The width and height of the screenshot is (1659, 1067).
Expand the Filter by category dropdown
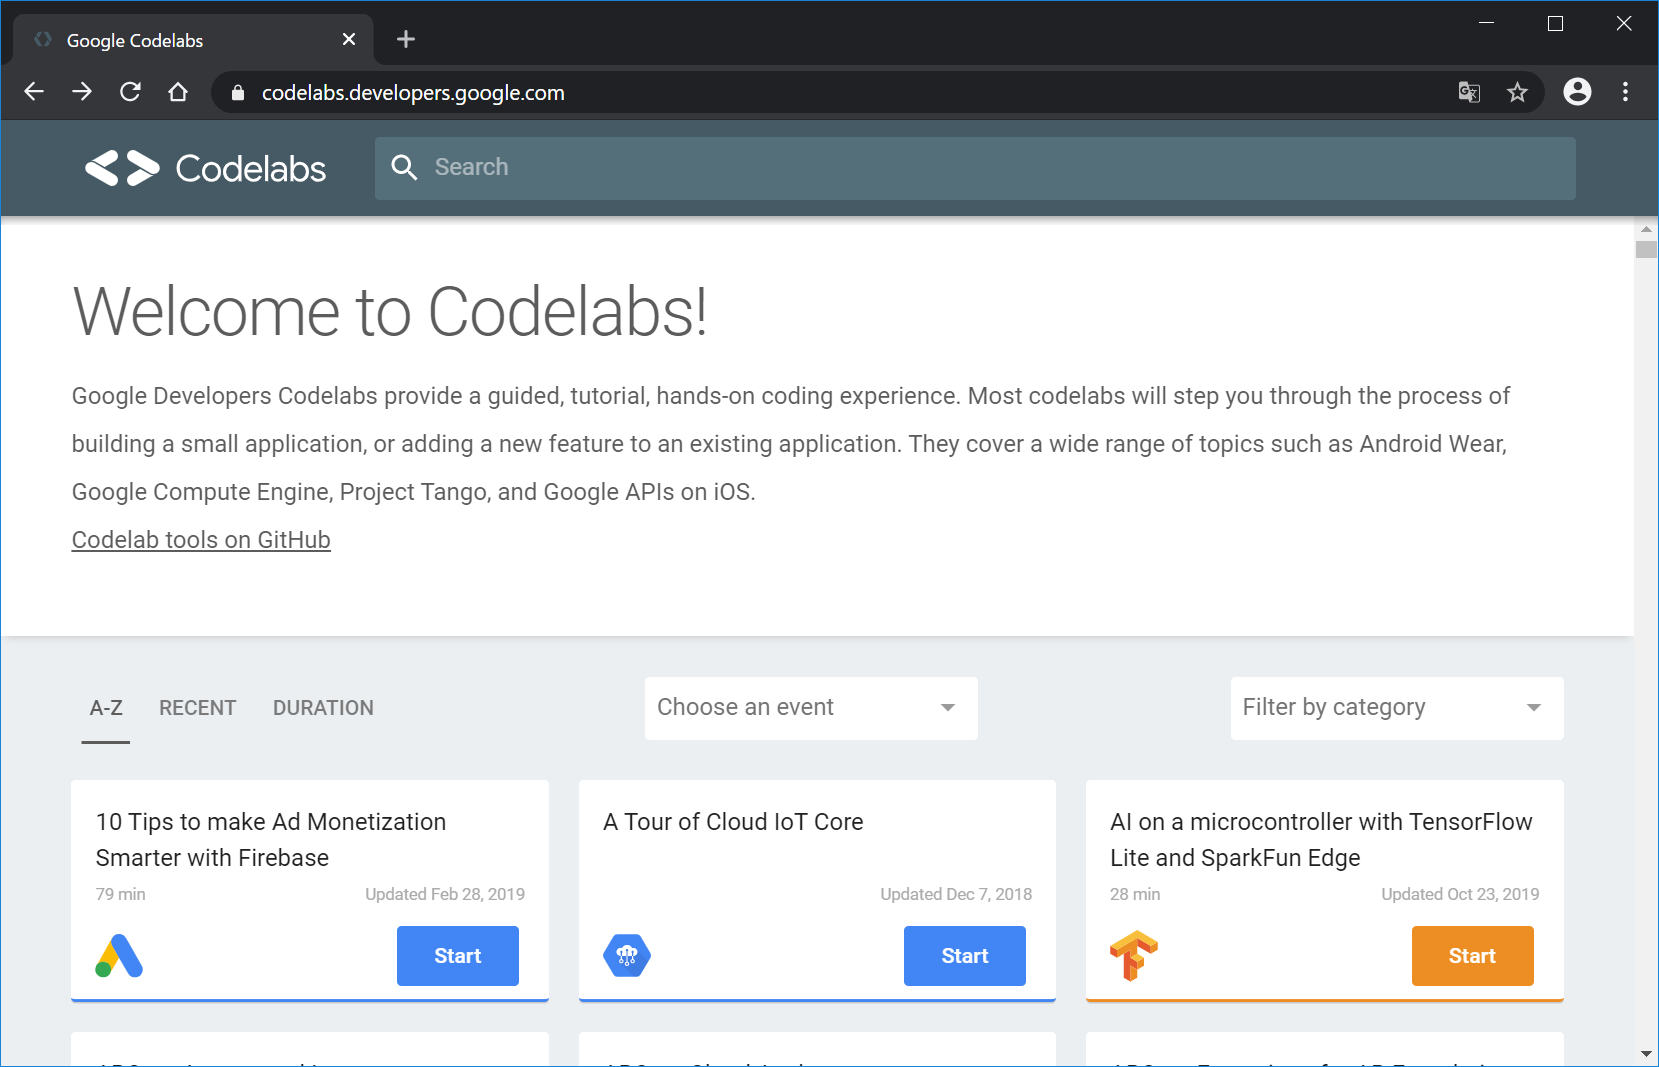tap(1396, 708)
